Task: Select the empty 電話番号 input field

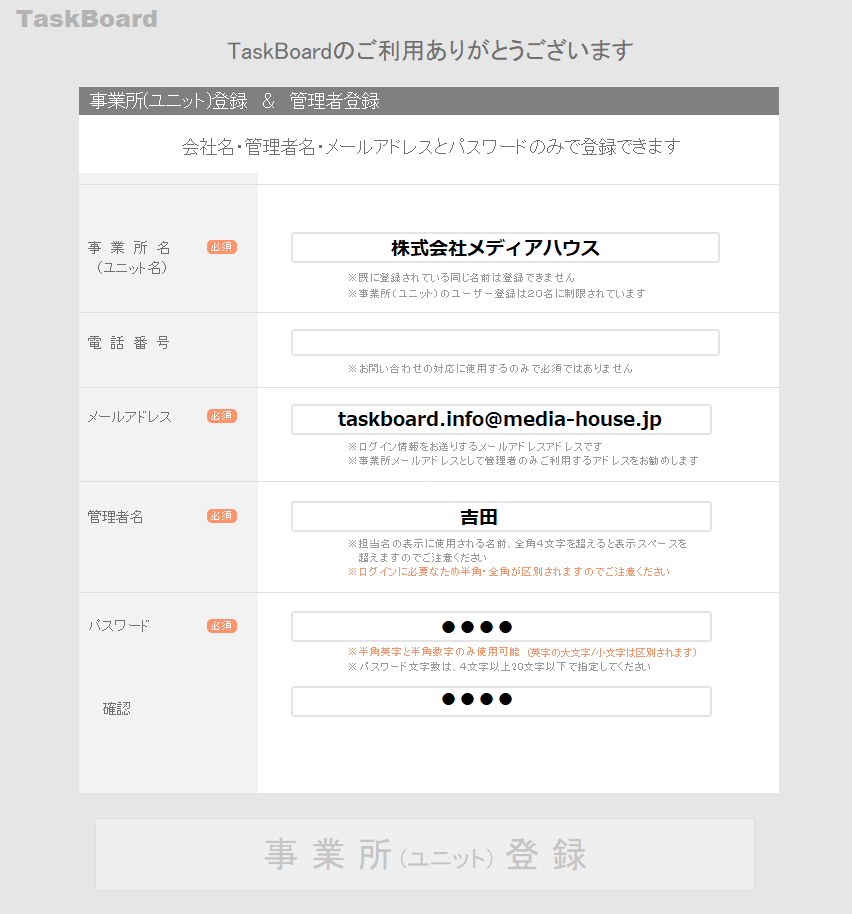Action: (x=505, y=343)
